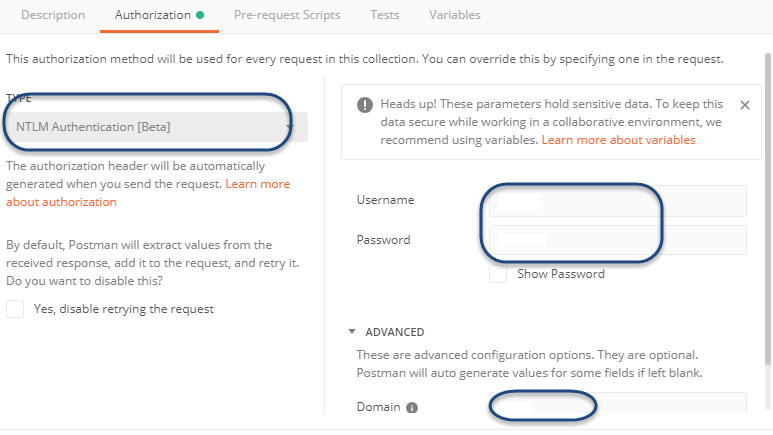Switch to the Description tab
Image resolution: width=773 pixels, height=435 pixels.
53,15
